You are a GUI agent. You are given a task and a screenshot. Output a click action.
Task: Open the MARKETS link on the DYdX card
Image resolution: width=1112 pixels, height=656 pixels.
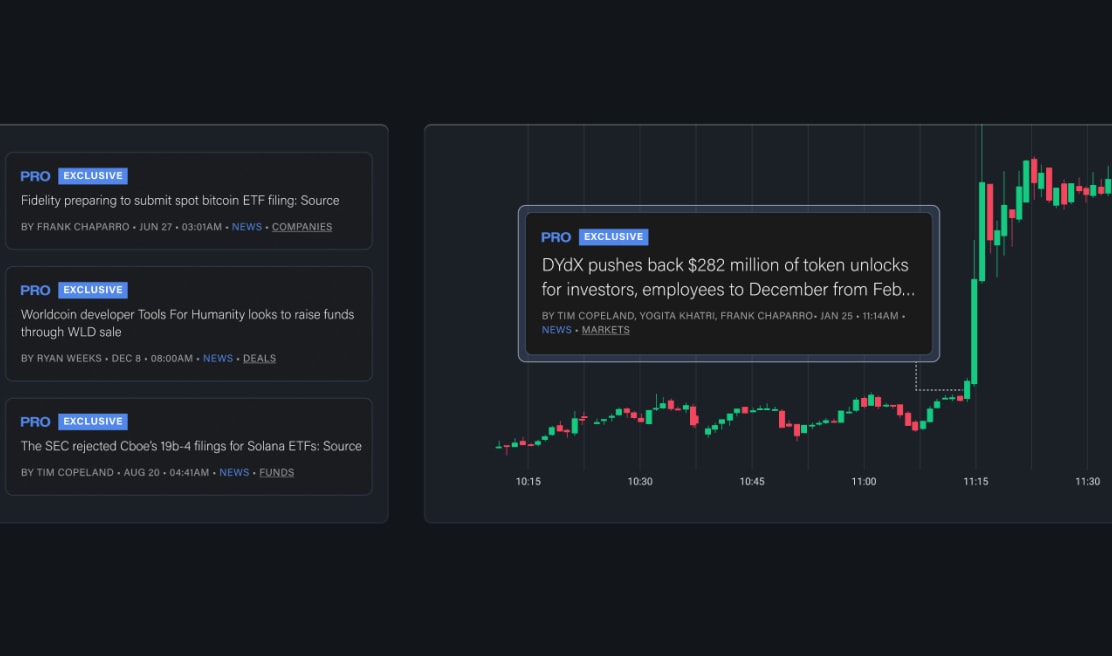tap(605, 329)
